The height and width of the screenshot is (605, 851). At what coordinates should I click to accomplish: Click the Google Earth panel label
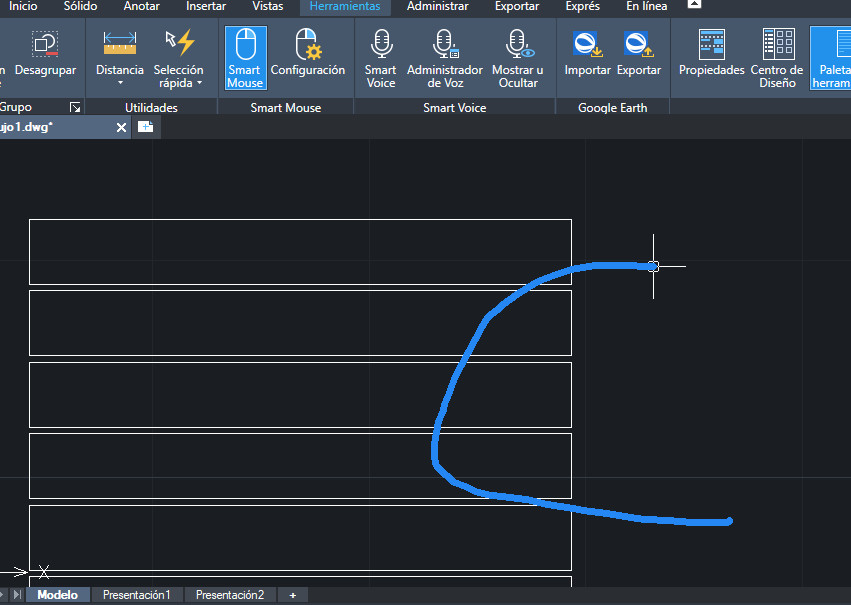[613, 108]
